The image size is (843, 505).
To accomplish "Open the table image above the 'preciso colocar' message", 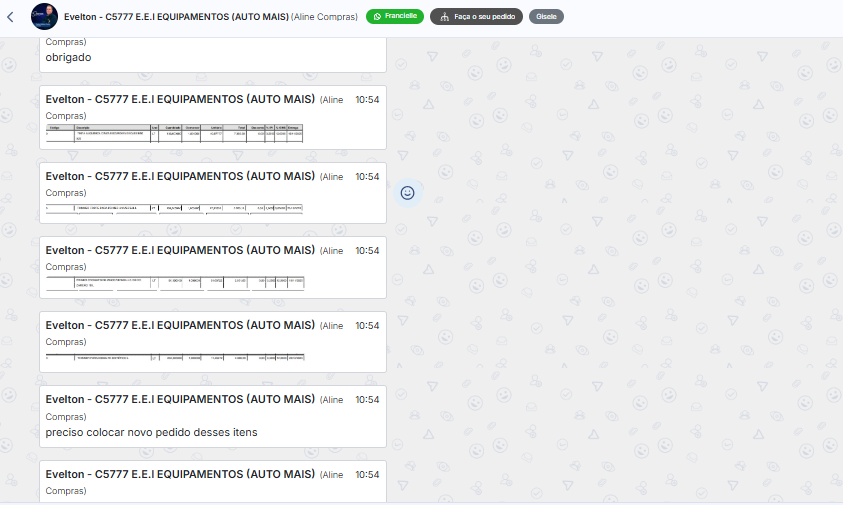I will (x=174, y=356).
